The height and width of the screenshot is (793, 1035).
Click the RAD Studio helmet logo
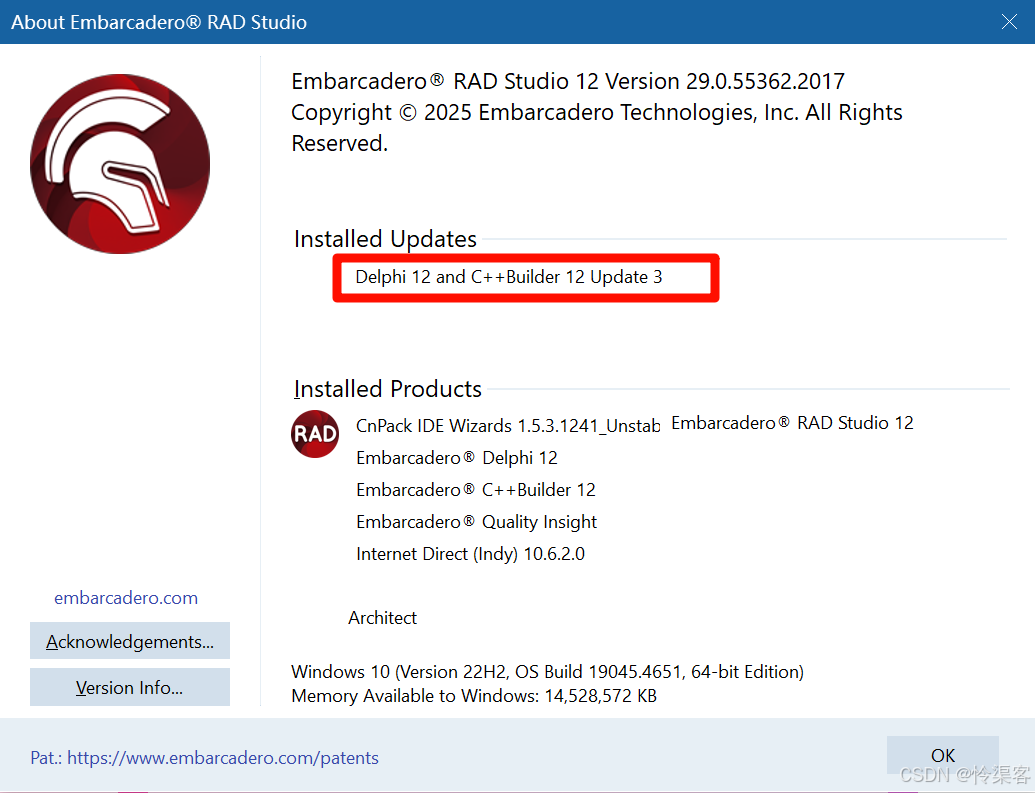coord(120,164)
